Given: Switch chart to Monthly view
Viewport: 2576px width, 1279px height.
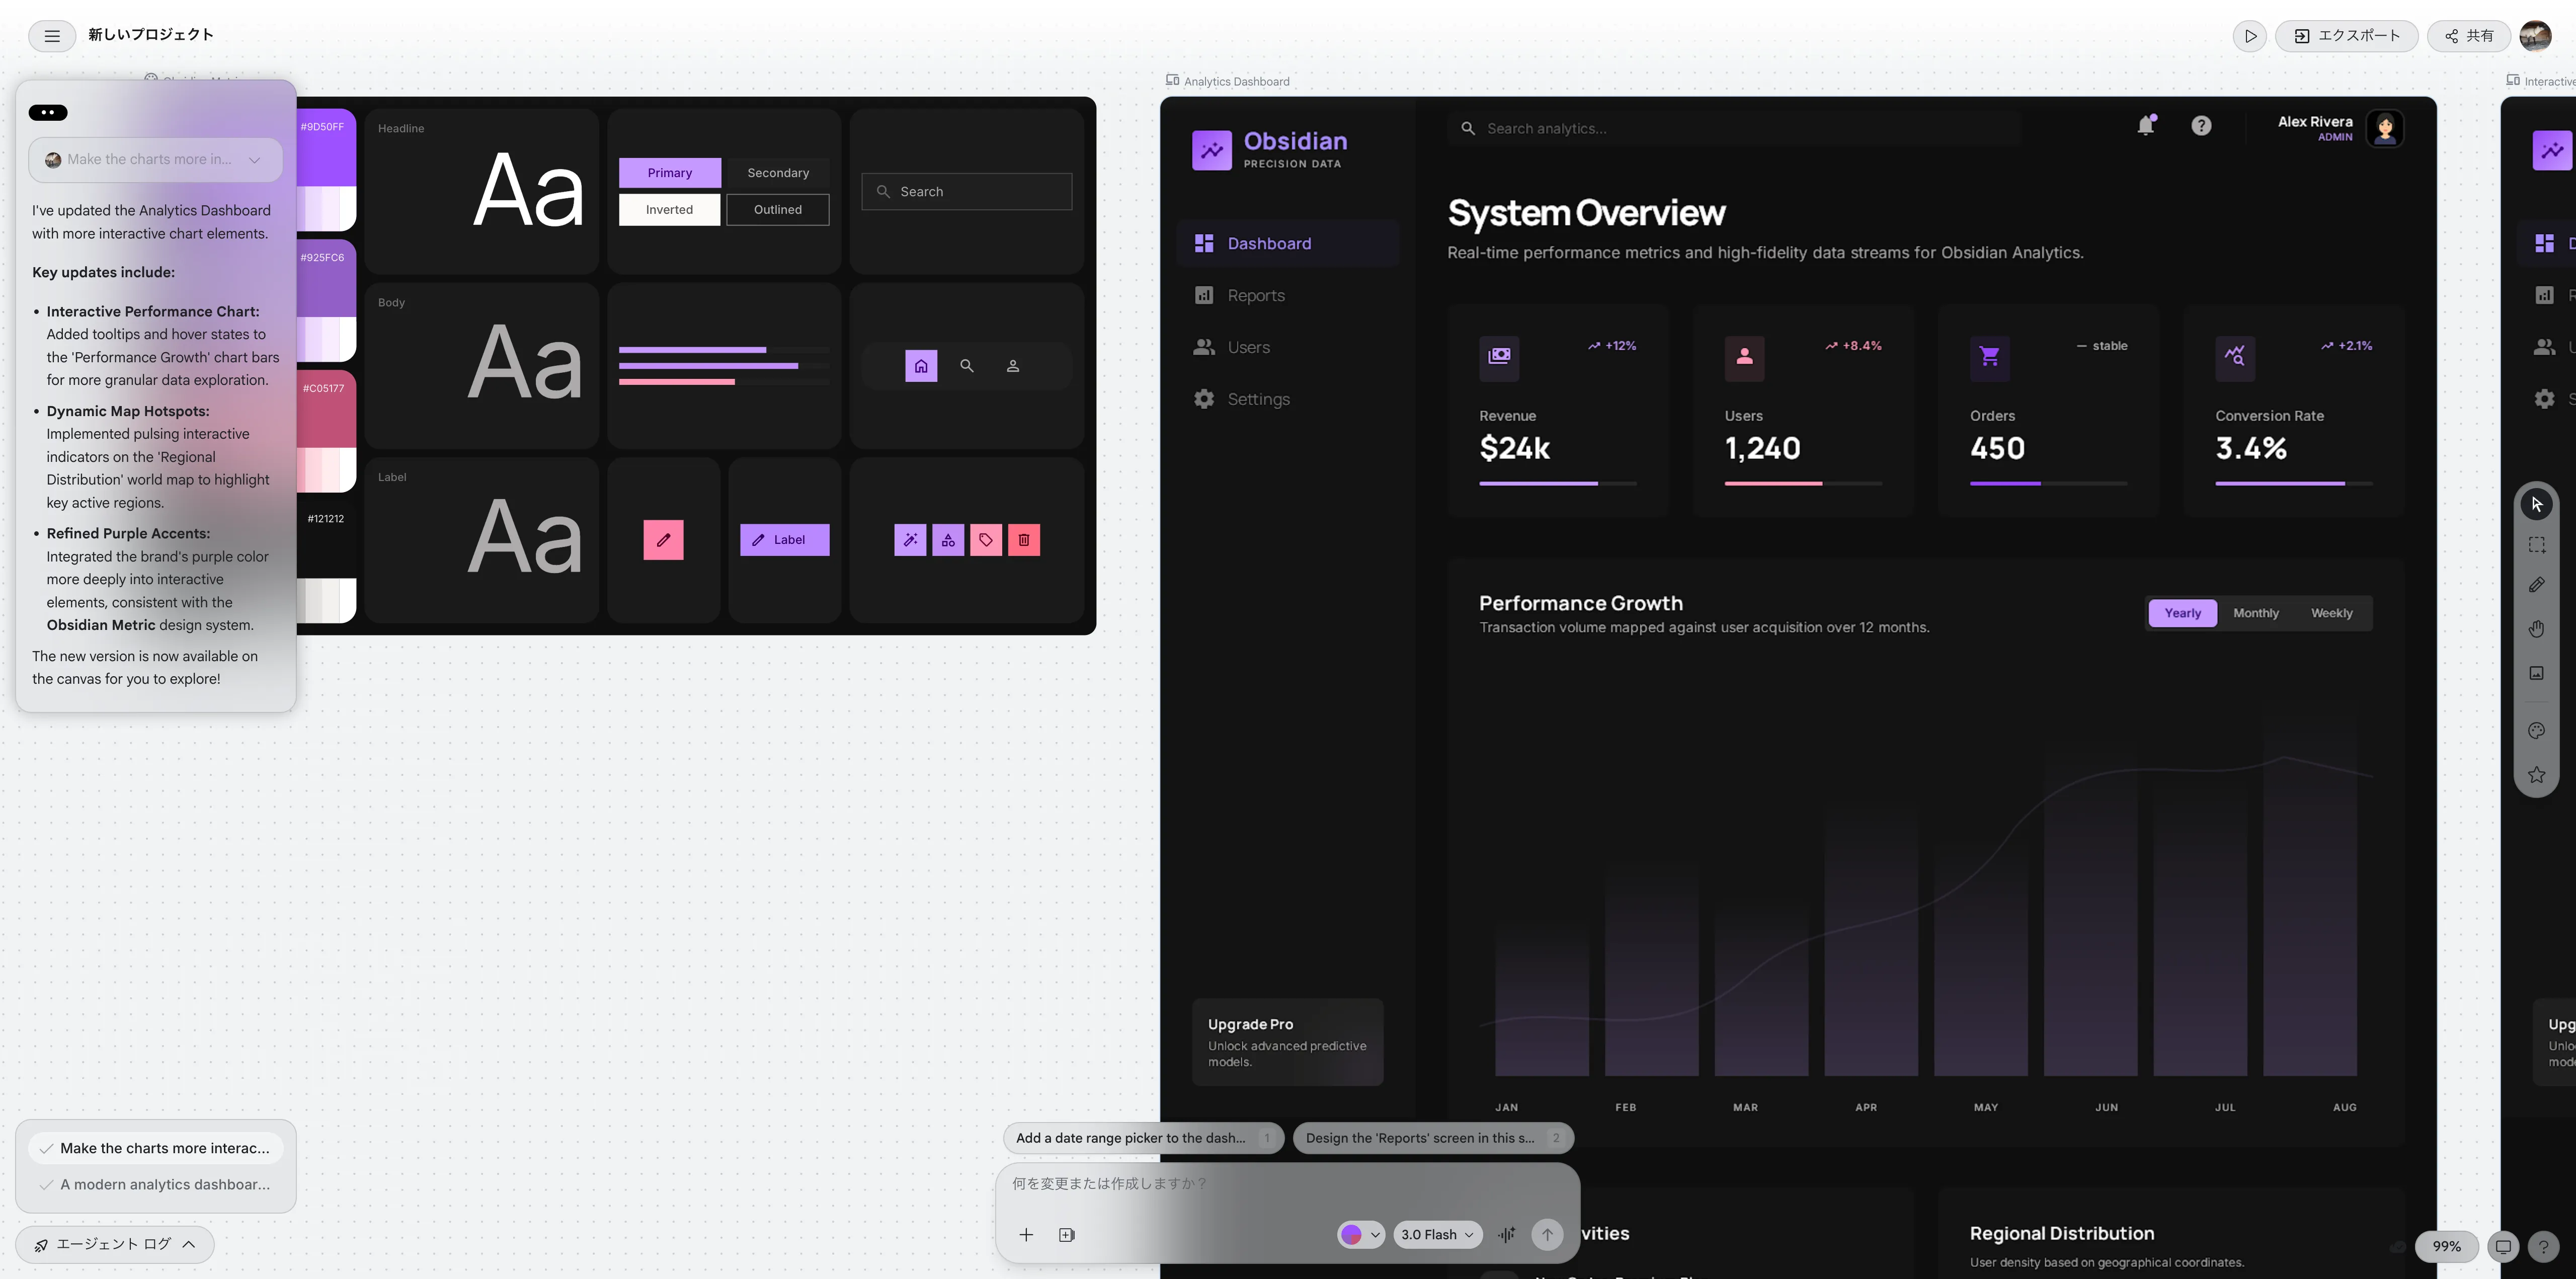Looking at the screenshot, I should click(2255, 613).
